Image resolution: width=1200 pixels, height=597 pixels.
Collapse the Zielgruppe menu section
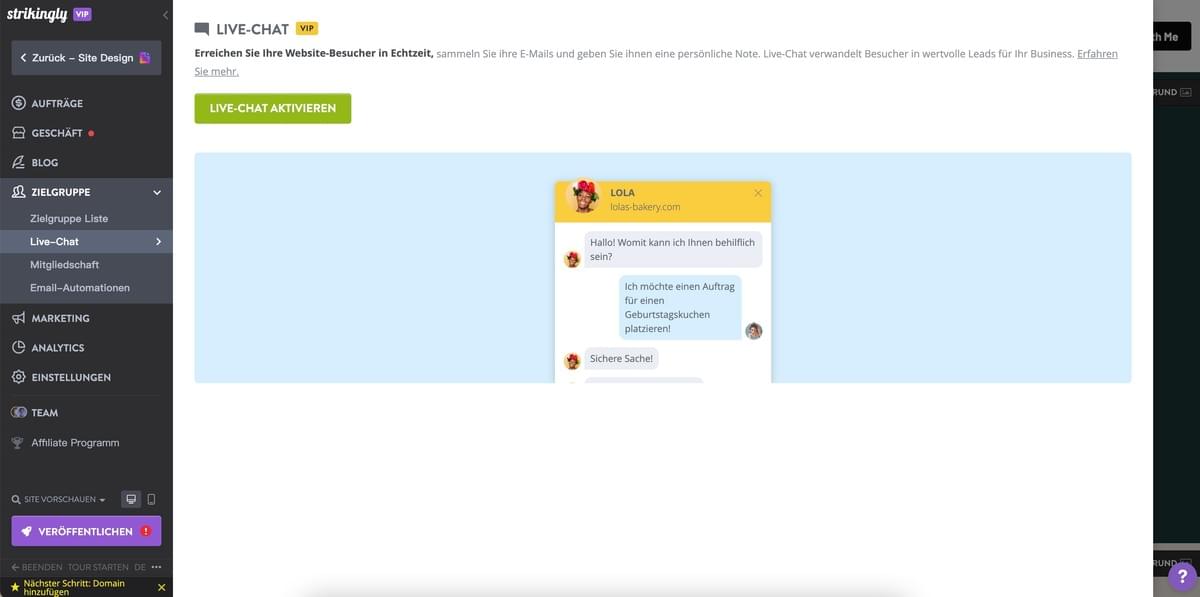pos(156,191)
